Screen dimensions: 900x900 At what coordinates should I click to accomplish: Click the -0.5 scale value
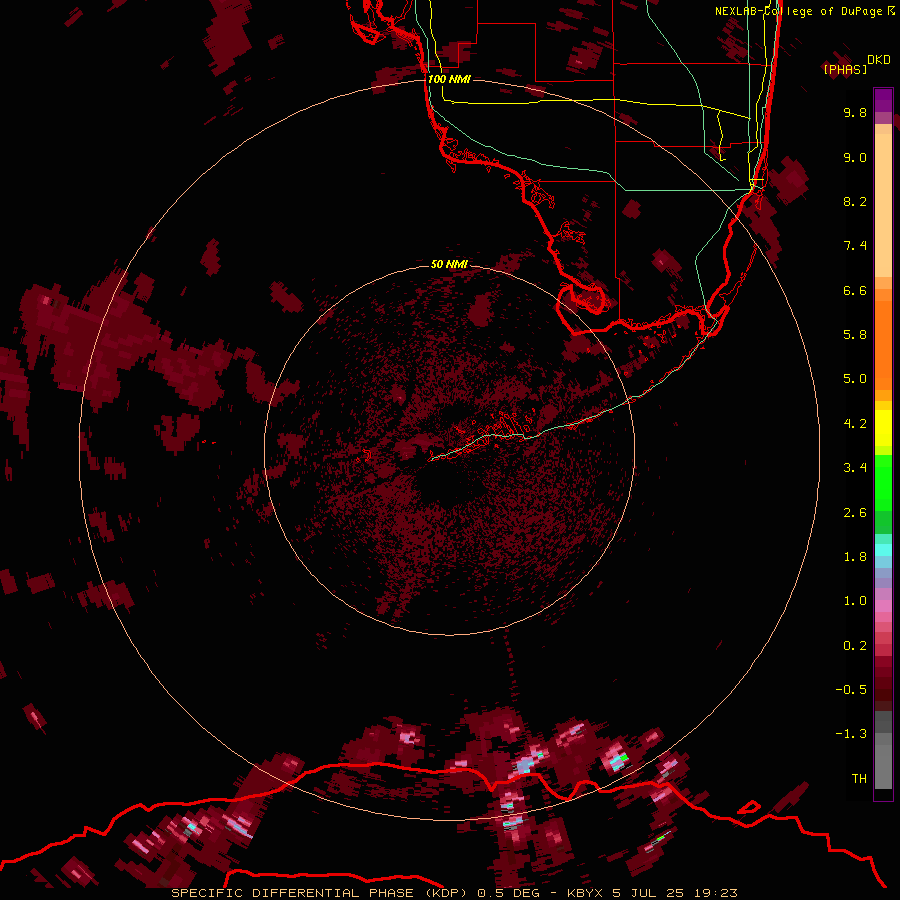(x=851, y=690)
